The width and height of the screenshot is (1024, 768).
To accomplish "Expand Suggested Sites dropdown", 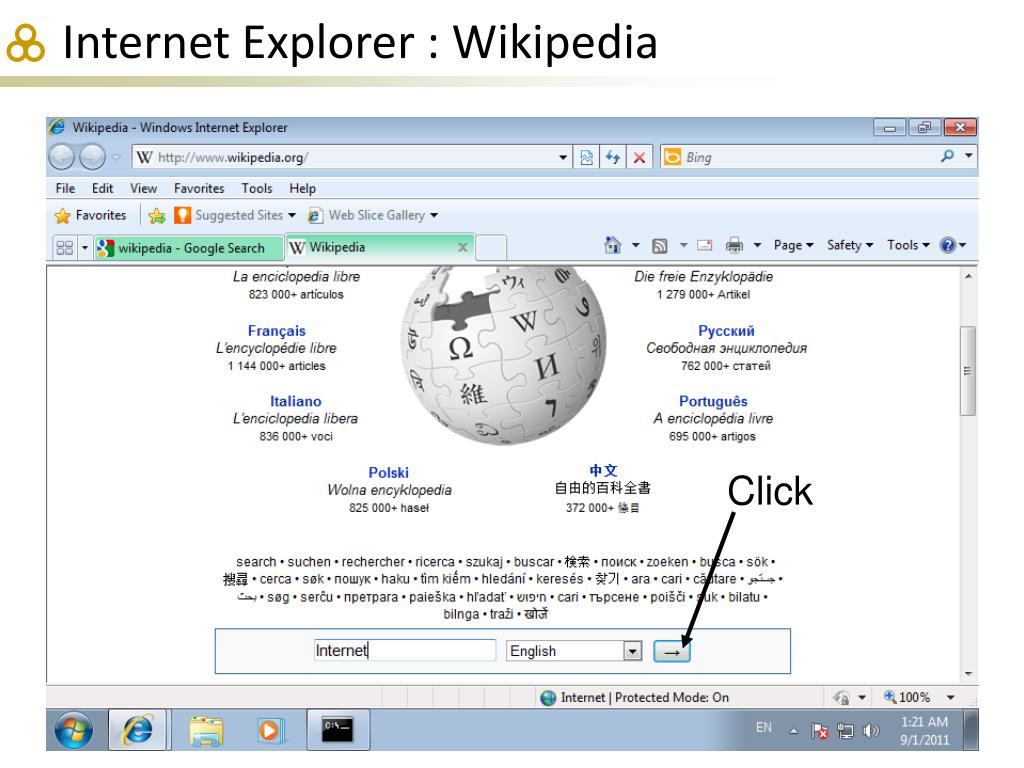I will pyautogui.click(x=292, y=216).
